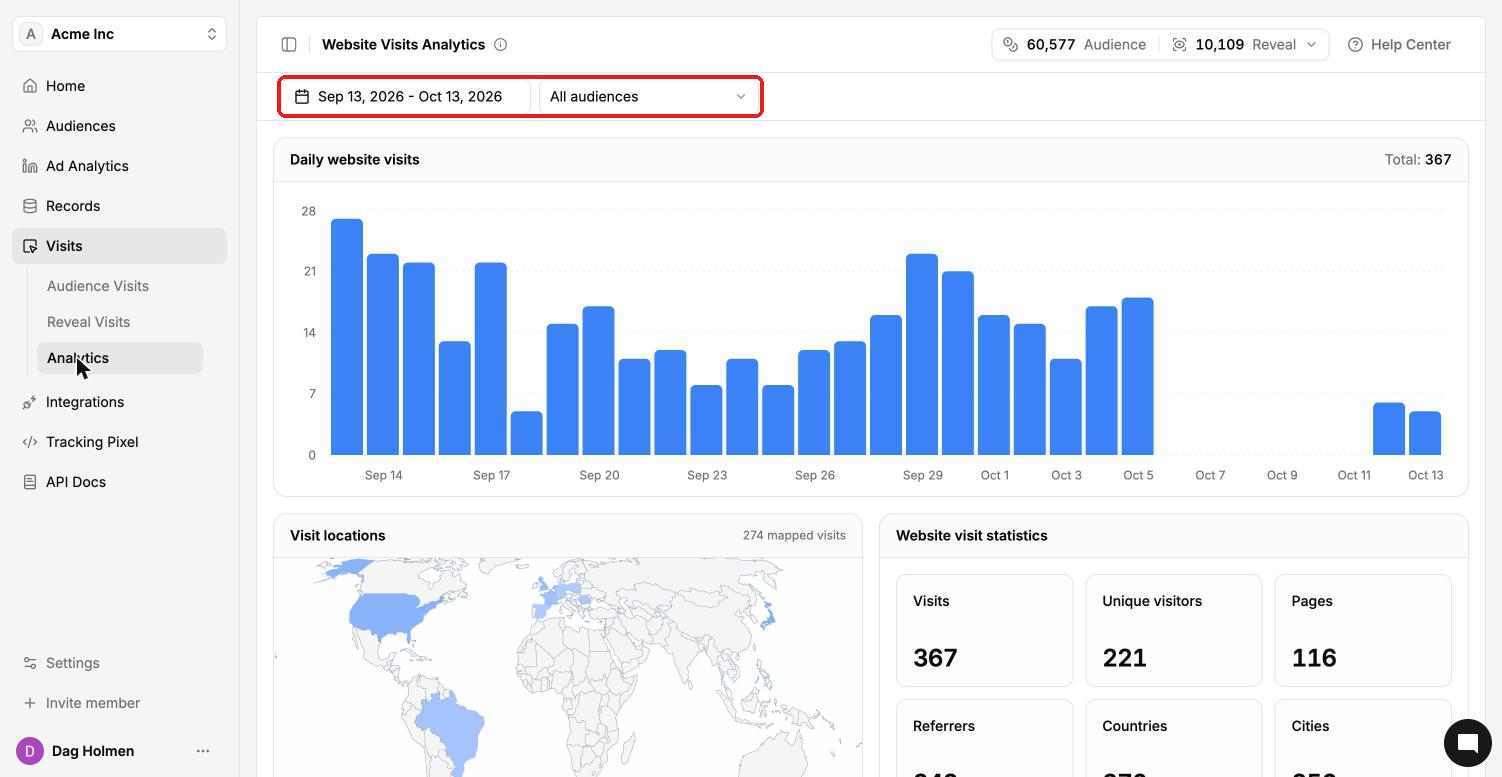Click the Dag Holmen avatar
This screenshot has width=1502, height=777.
(x=30, y=751)
